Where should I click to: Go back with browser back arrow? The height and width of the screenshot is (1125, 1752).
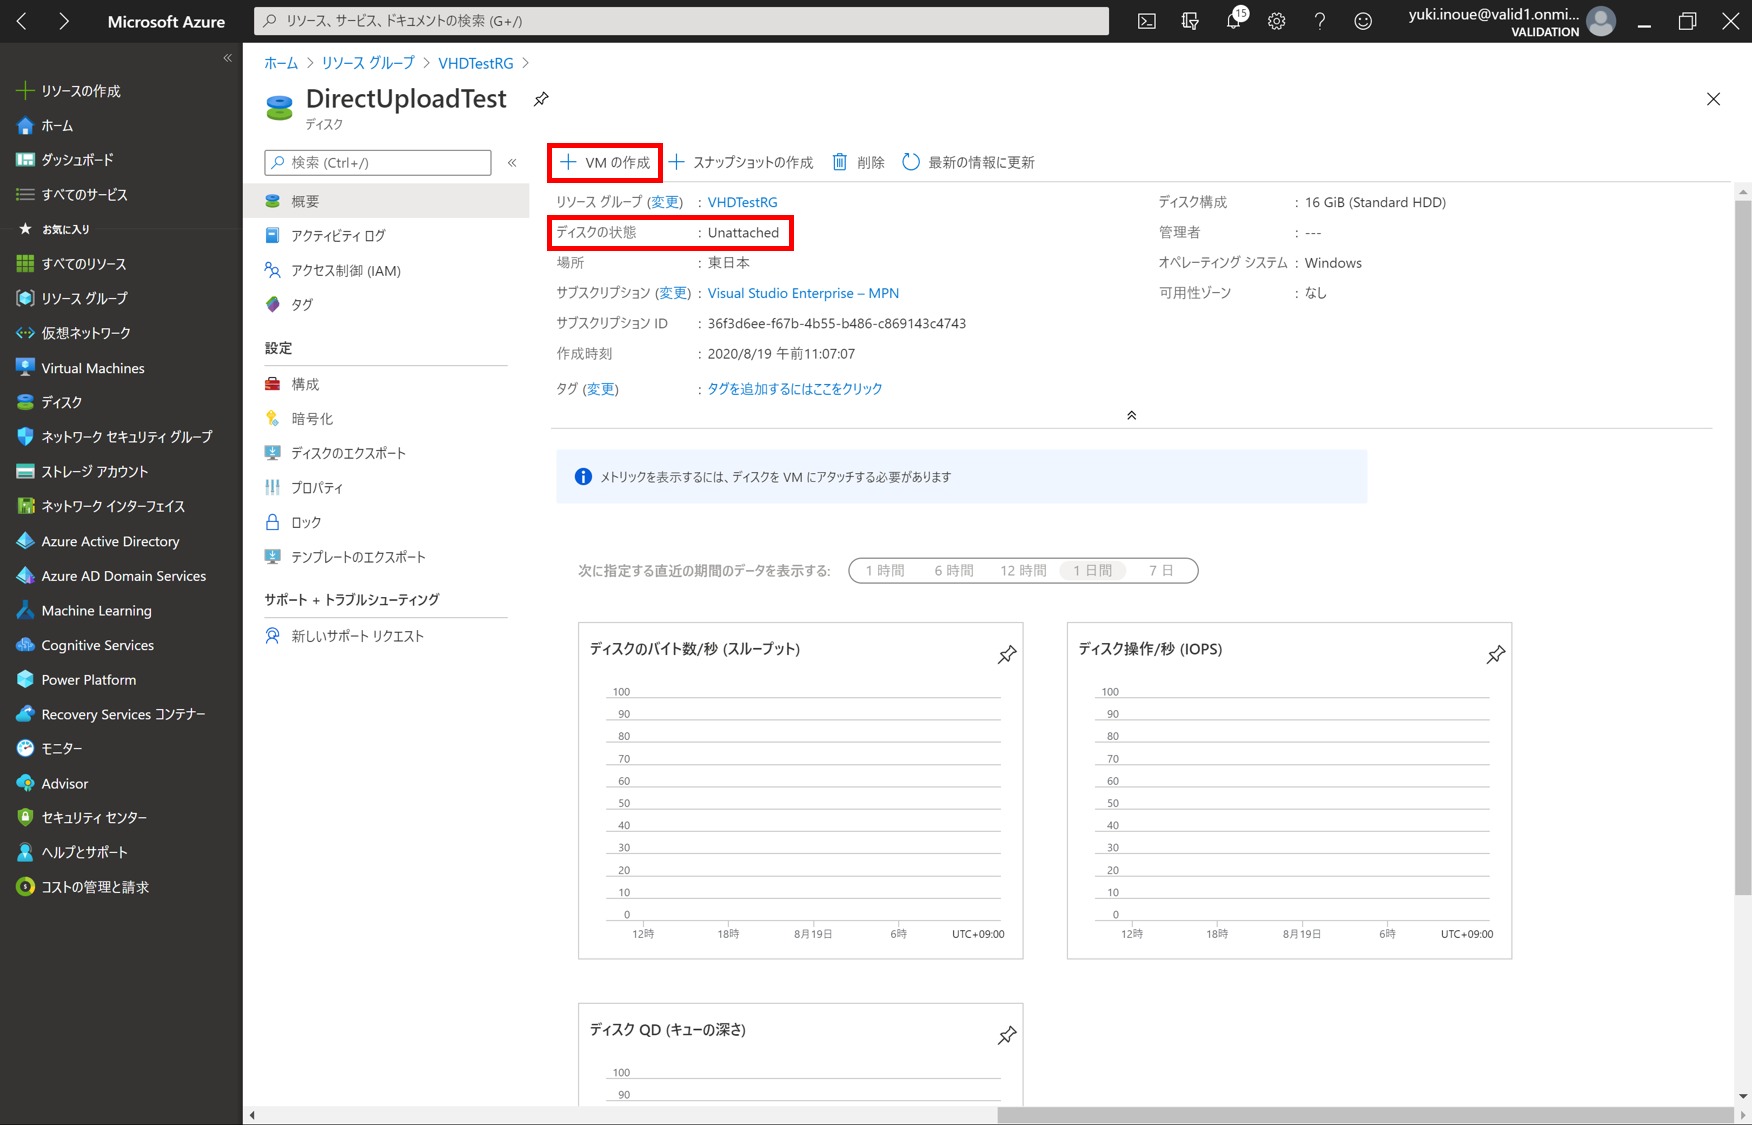(x=22, y=21)
